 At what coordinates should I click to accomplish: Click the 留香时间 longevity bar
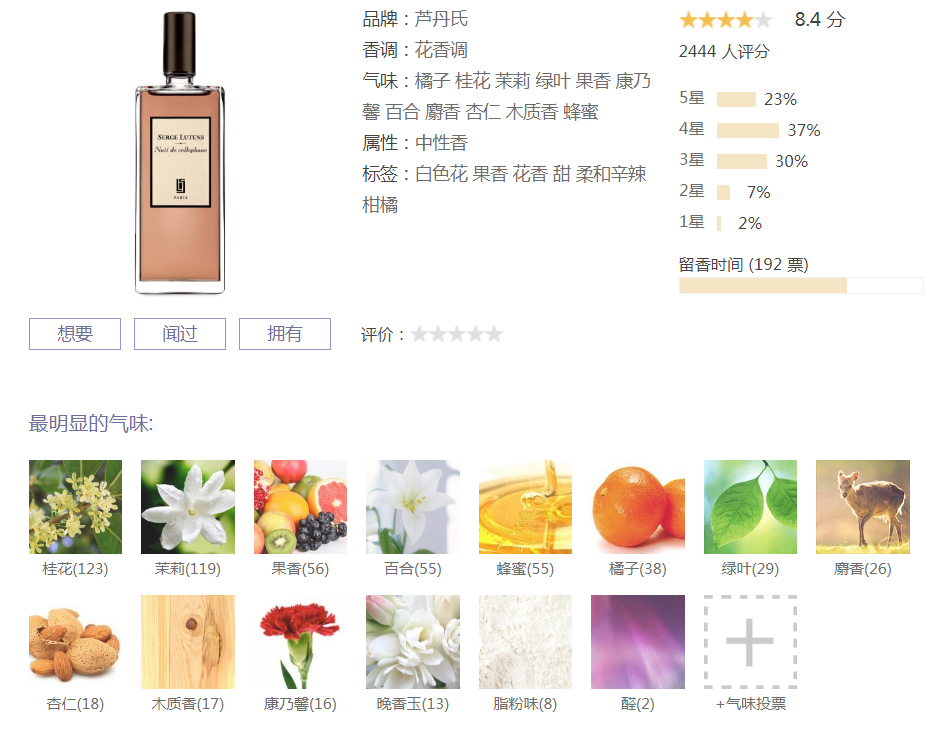[801, 286]
